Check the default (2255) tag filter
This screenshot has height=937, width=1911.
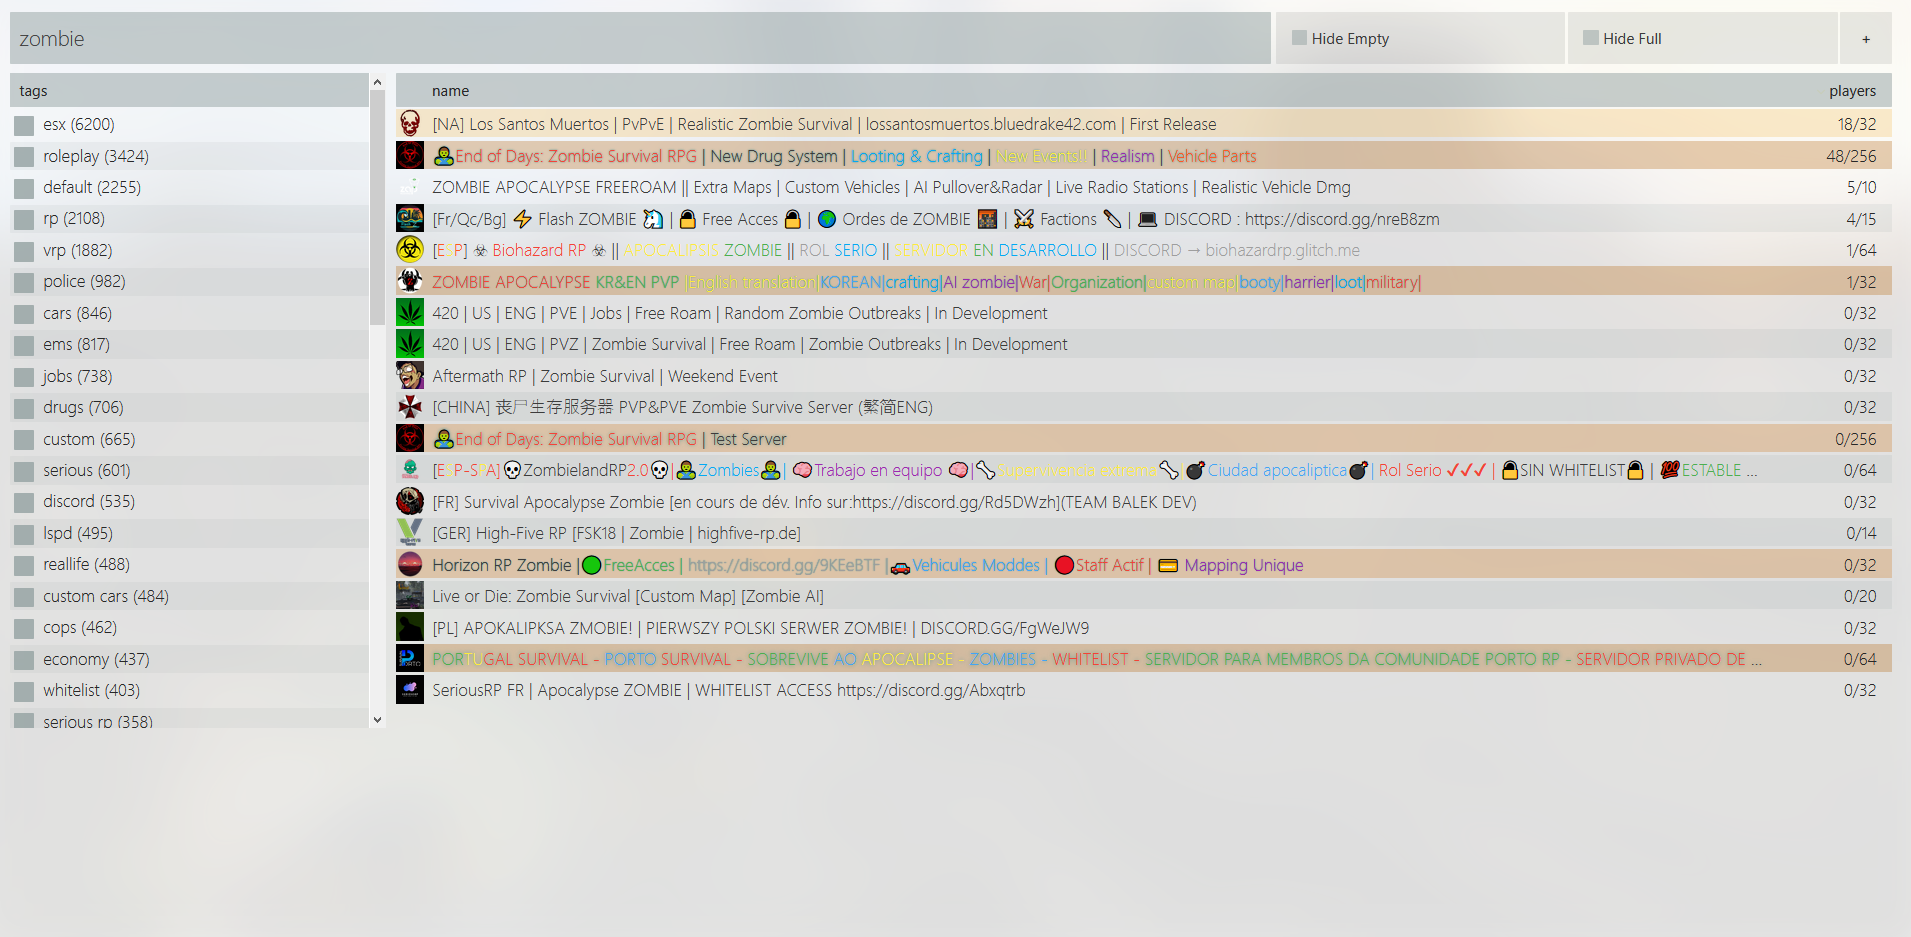click(24, 188)
